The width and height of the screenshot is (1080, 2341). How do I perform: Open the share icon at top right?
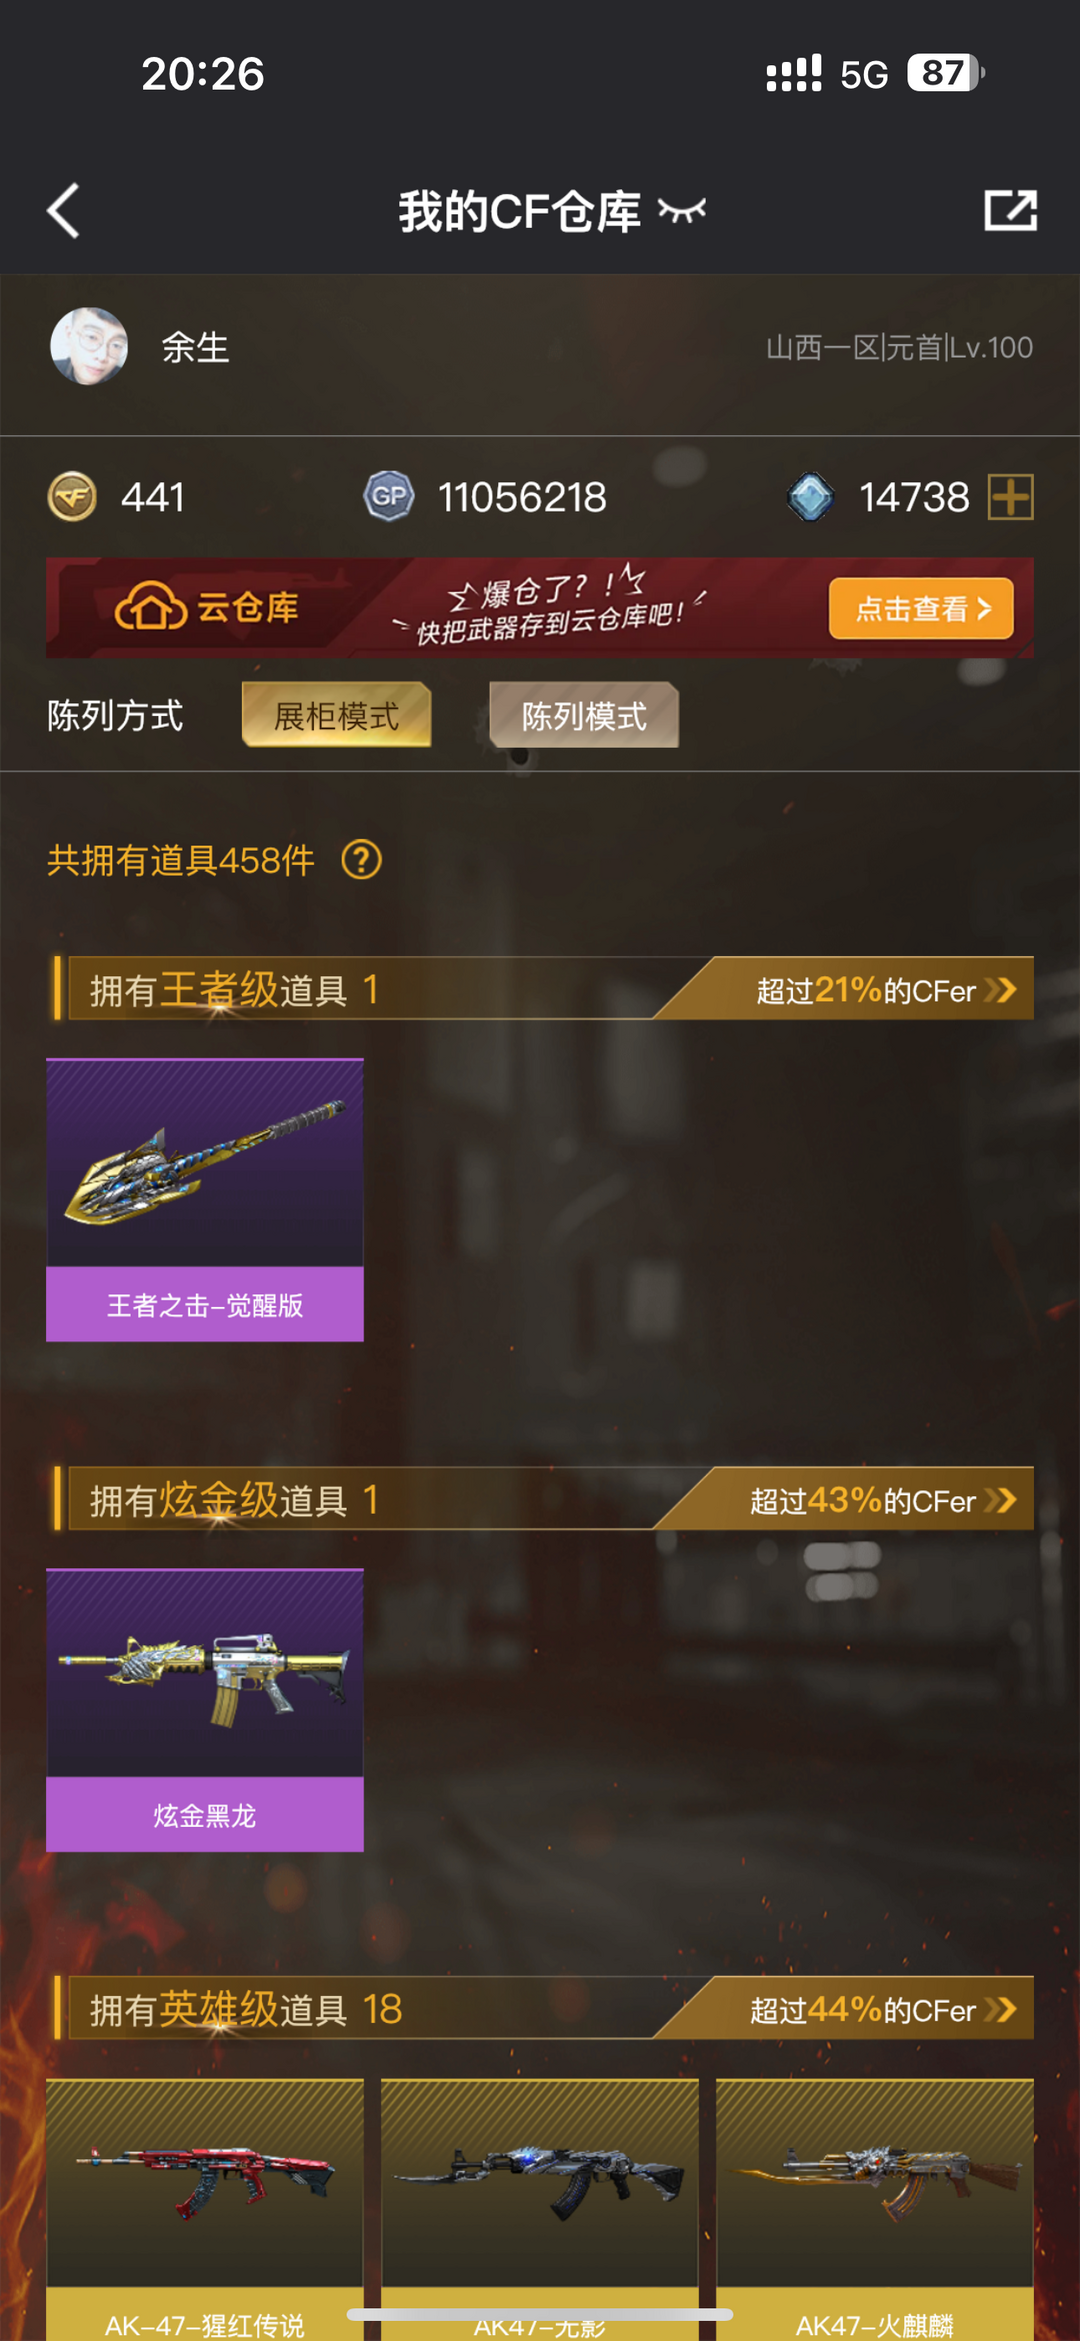click(x=1010, y=210)
